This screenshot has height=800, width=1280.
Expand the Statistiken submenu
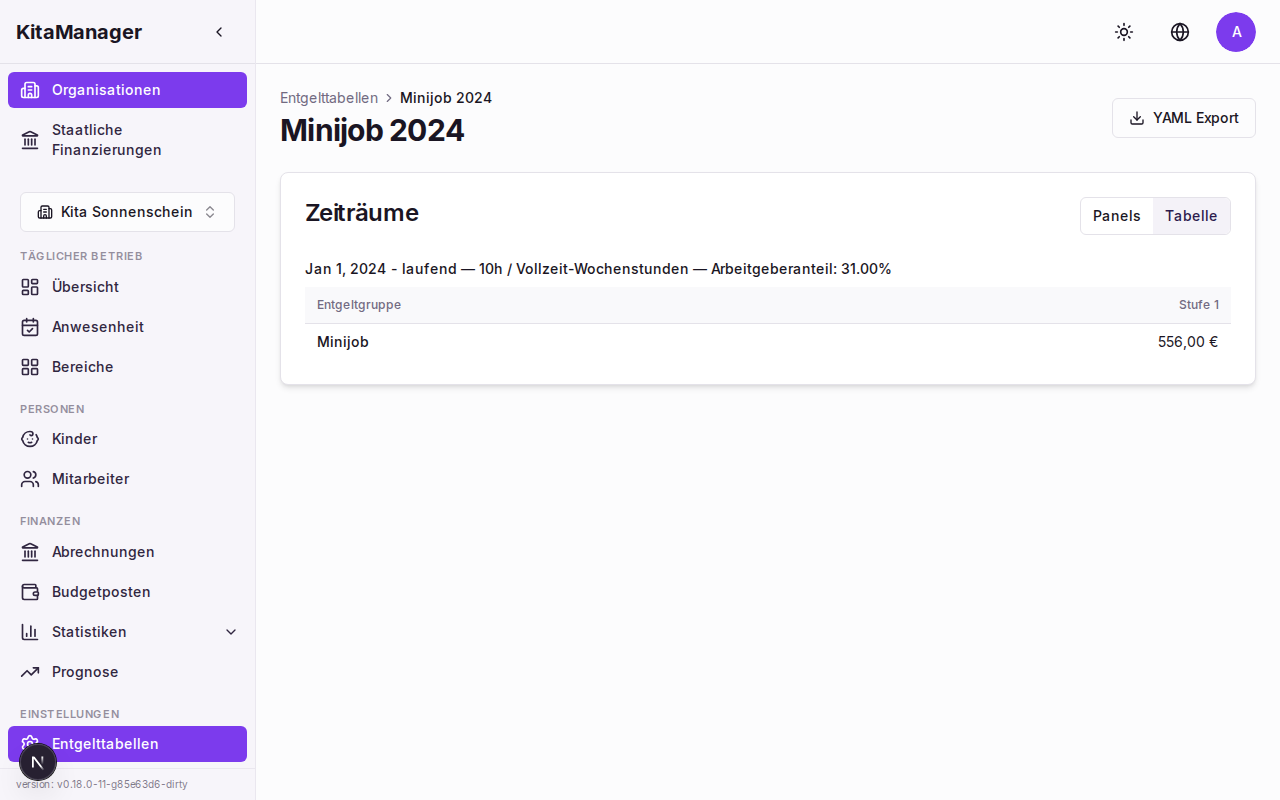(x=231, y=632)
